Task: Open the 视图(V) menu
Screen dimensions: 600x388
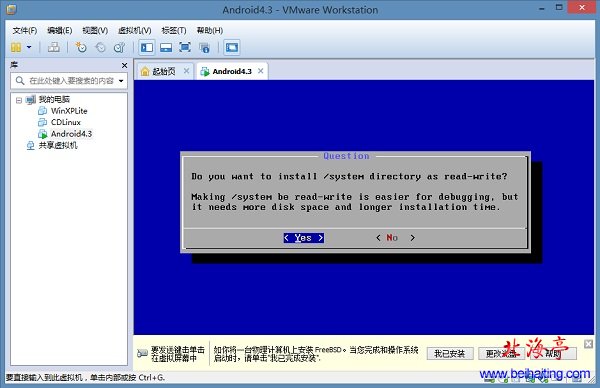Action: coord(95,30)
